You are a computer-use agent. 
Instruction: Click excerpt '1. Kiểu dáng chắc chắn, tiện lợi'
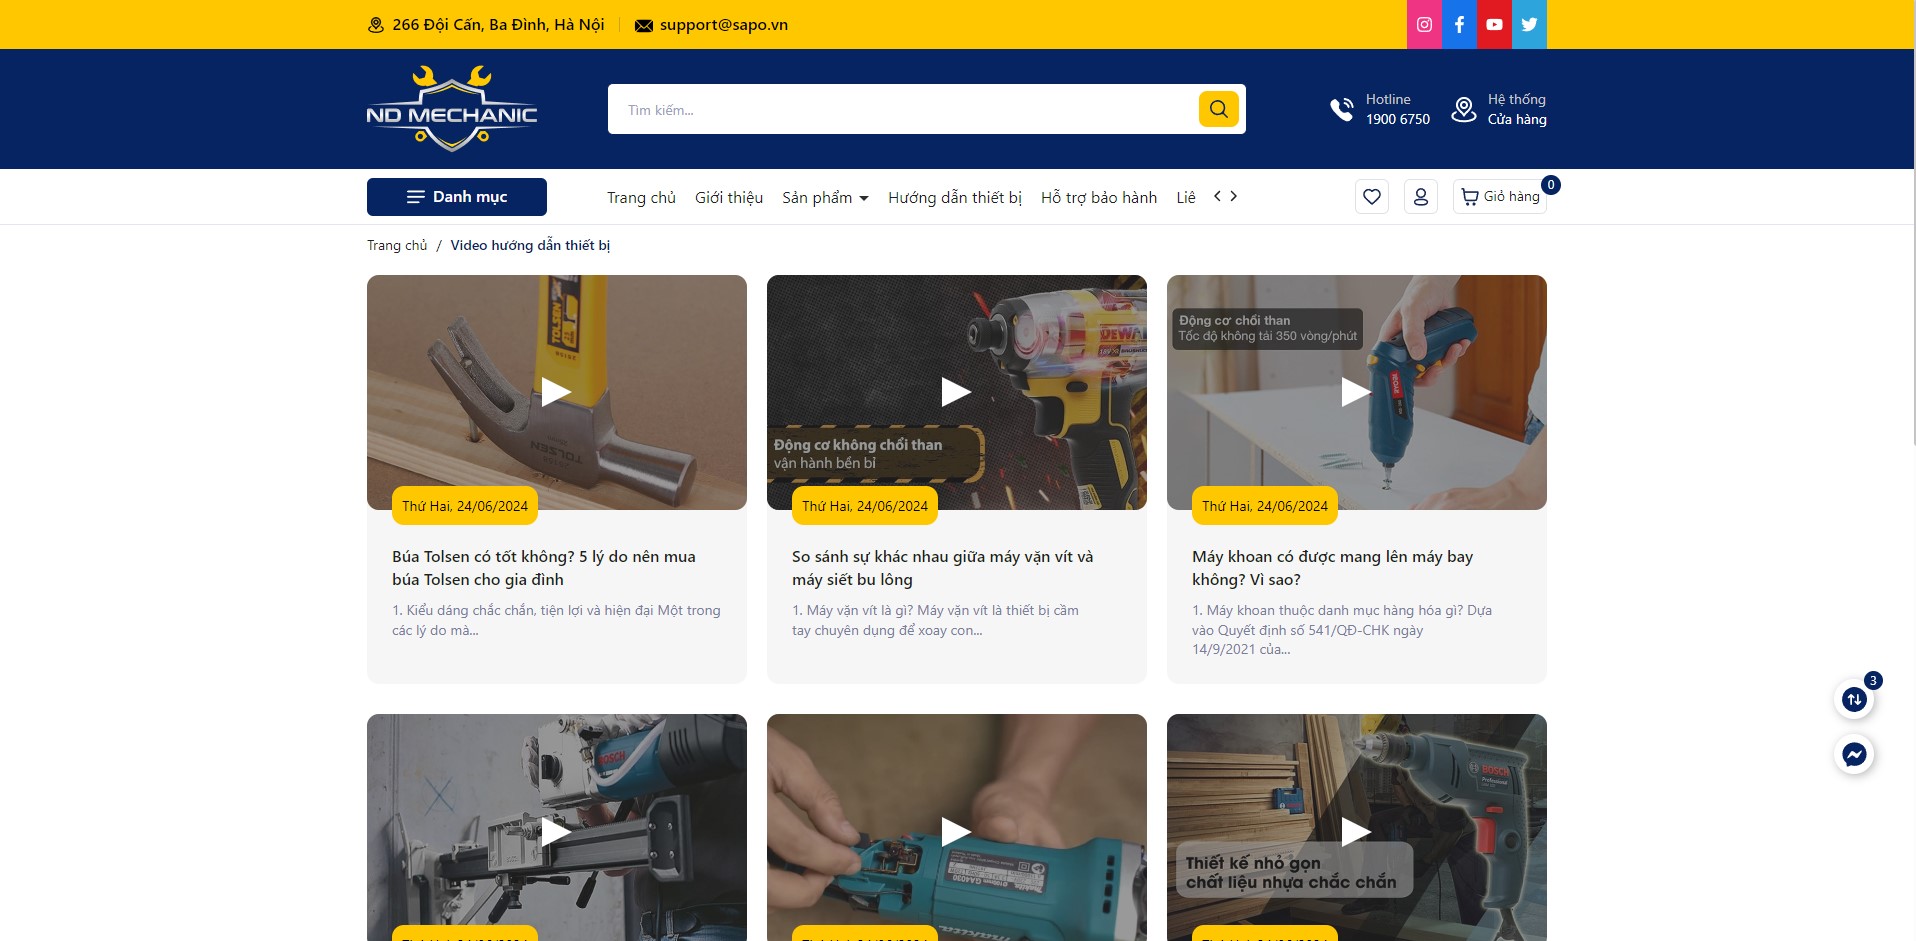(556, 620)
